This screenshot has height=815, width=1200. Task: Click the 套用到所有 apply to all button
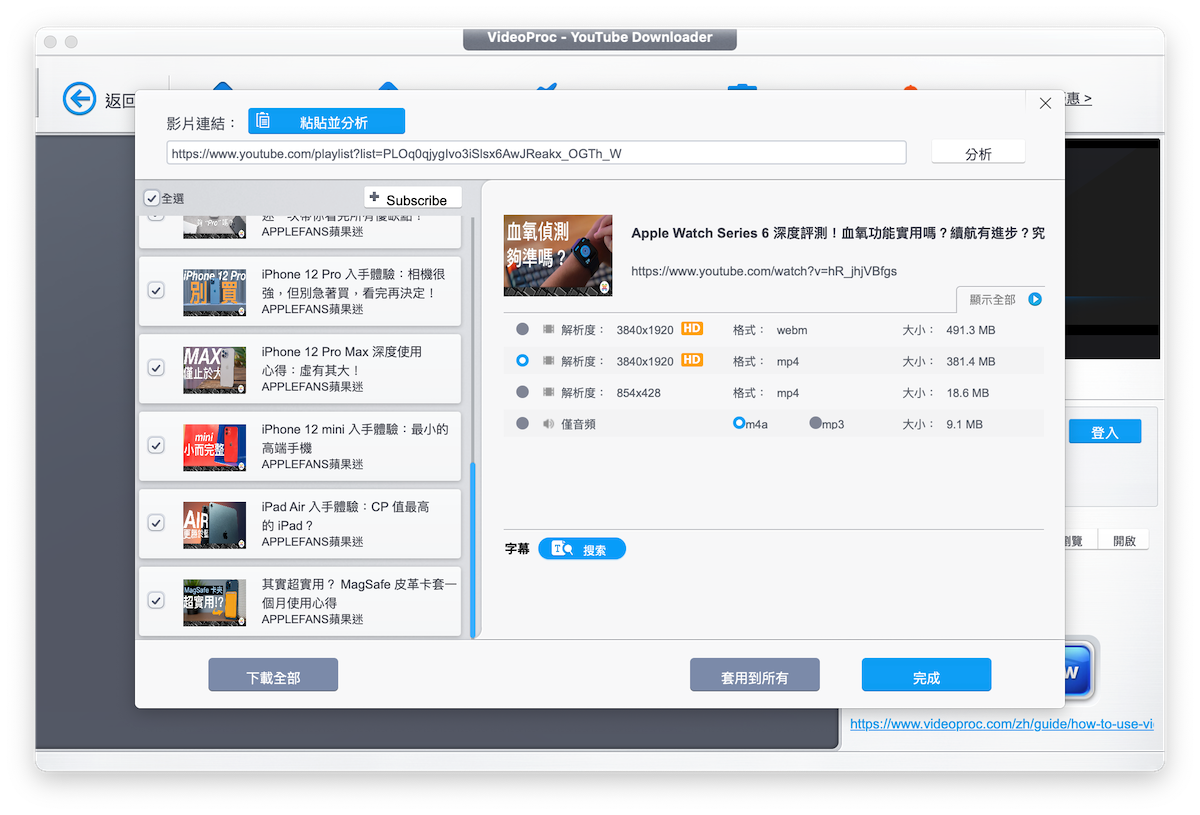point(755,675)
